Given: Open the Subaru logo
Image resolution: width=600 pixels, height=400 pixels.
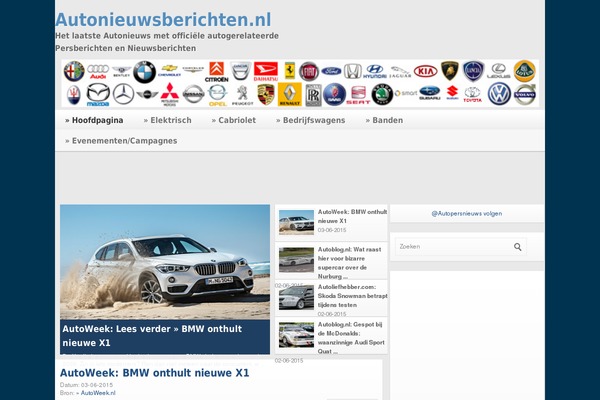Looking at the screenshot, I should 429,93.
